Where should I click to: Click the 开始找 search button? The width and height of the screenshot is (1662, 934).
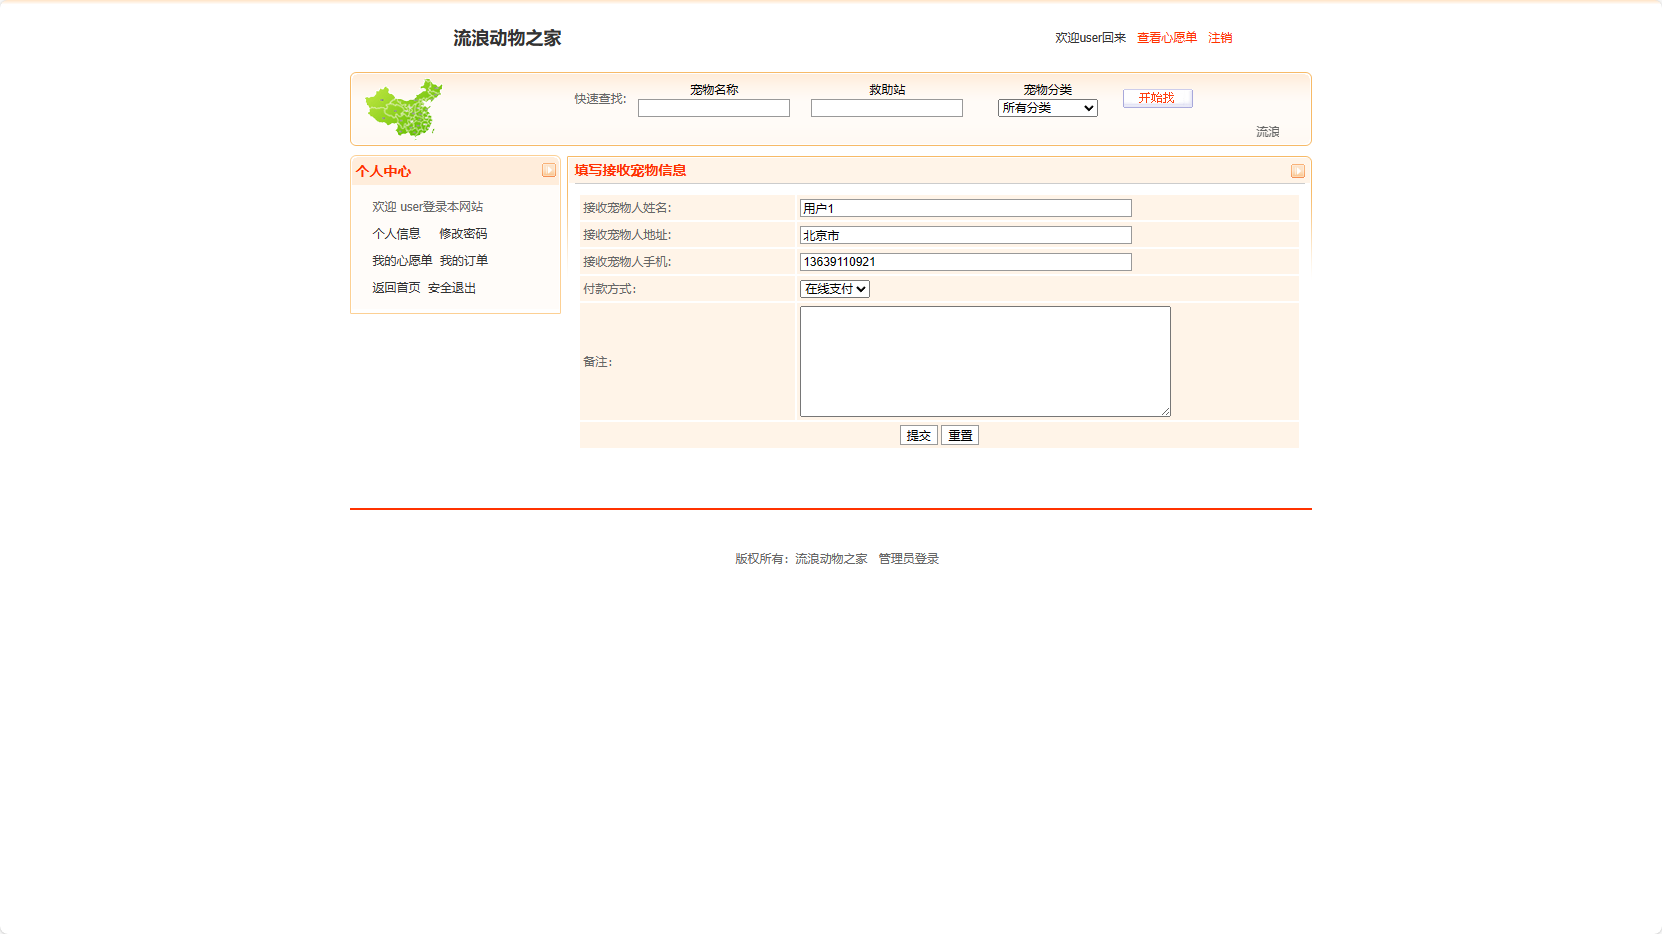pos(1156,98)
